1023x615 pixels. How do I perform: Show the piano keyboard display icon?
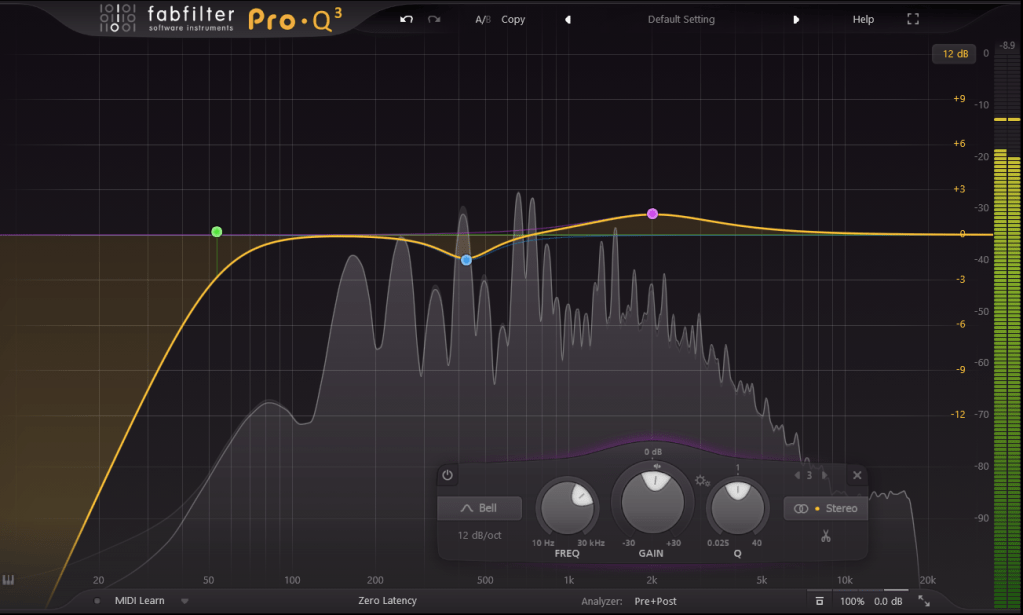(x=9, y=580)
